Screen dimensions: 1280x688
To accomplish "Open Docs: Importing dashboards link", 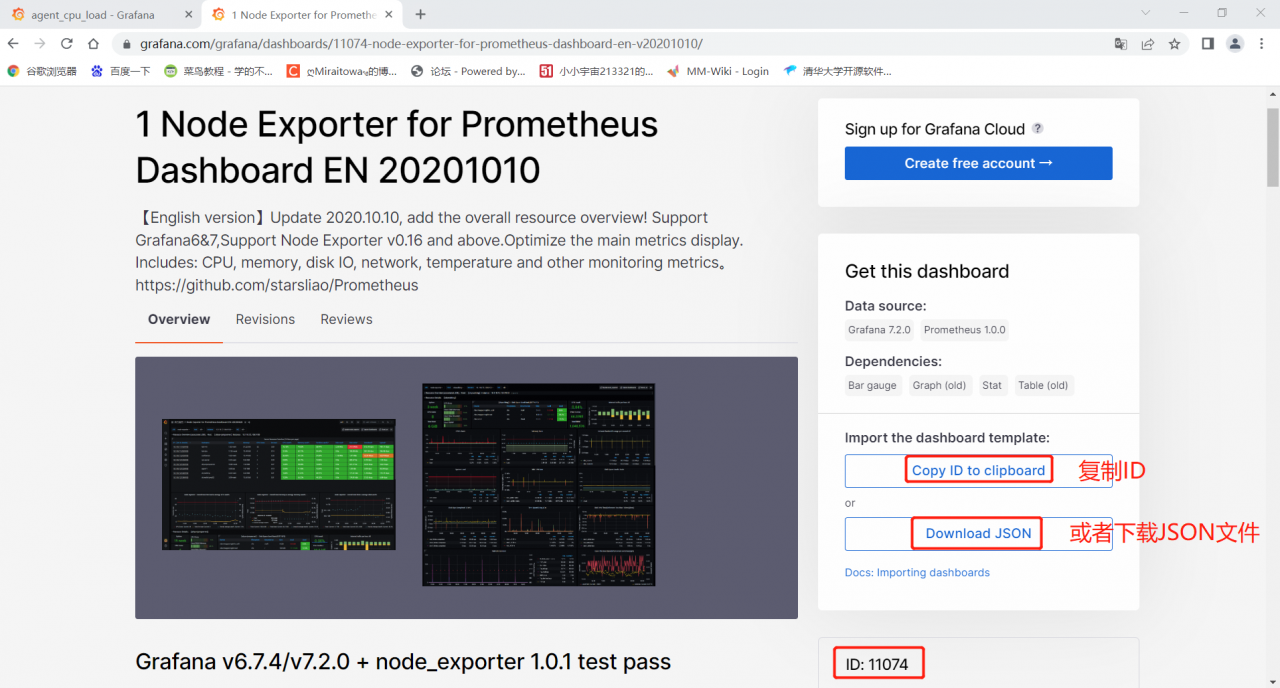I will tap(917, 573).
